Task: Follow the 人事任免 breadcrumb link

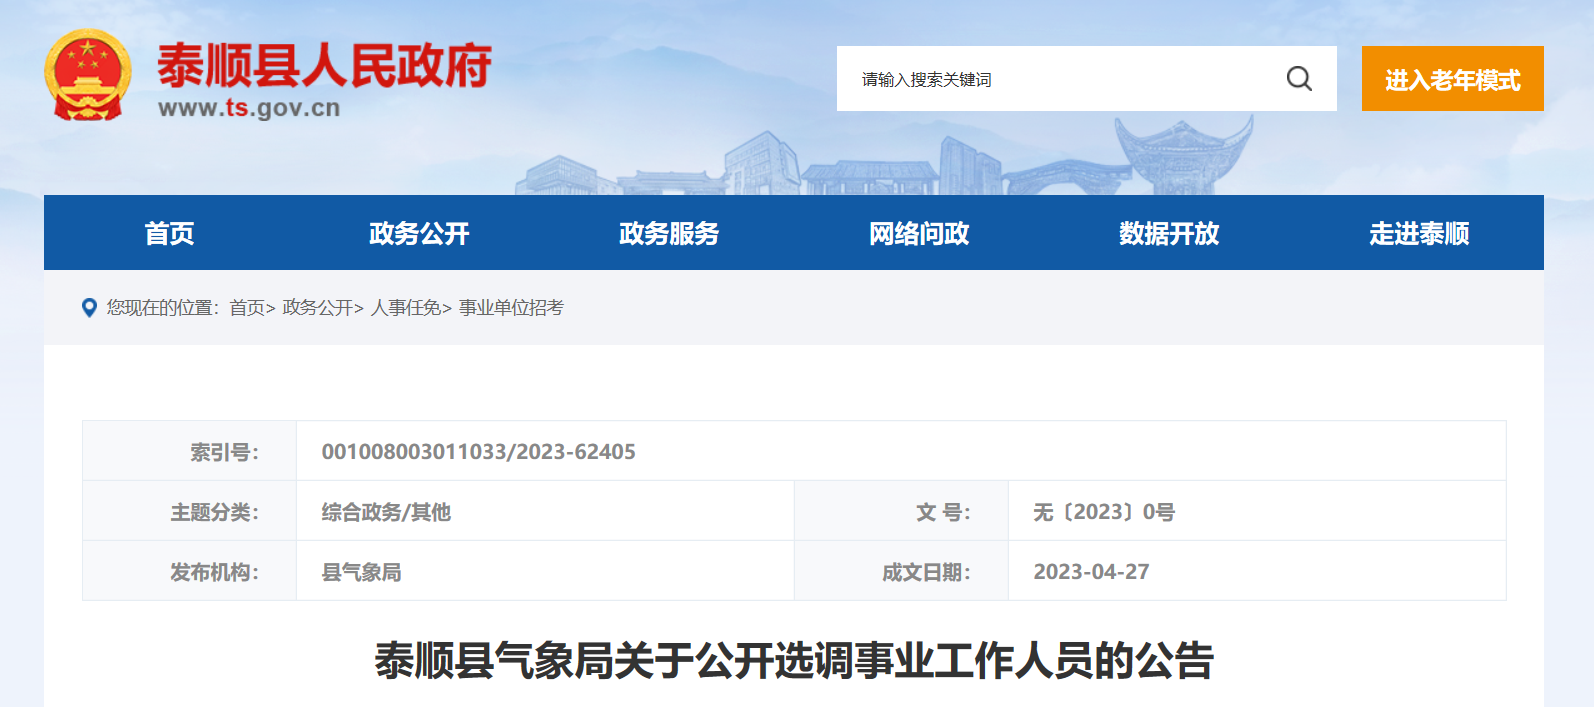Action: click(x=406, y=308)
